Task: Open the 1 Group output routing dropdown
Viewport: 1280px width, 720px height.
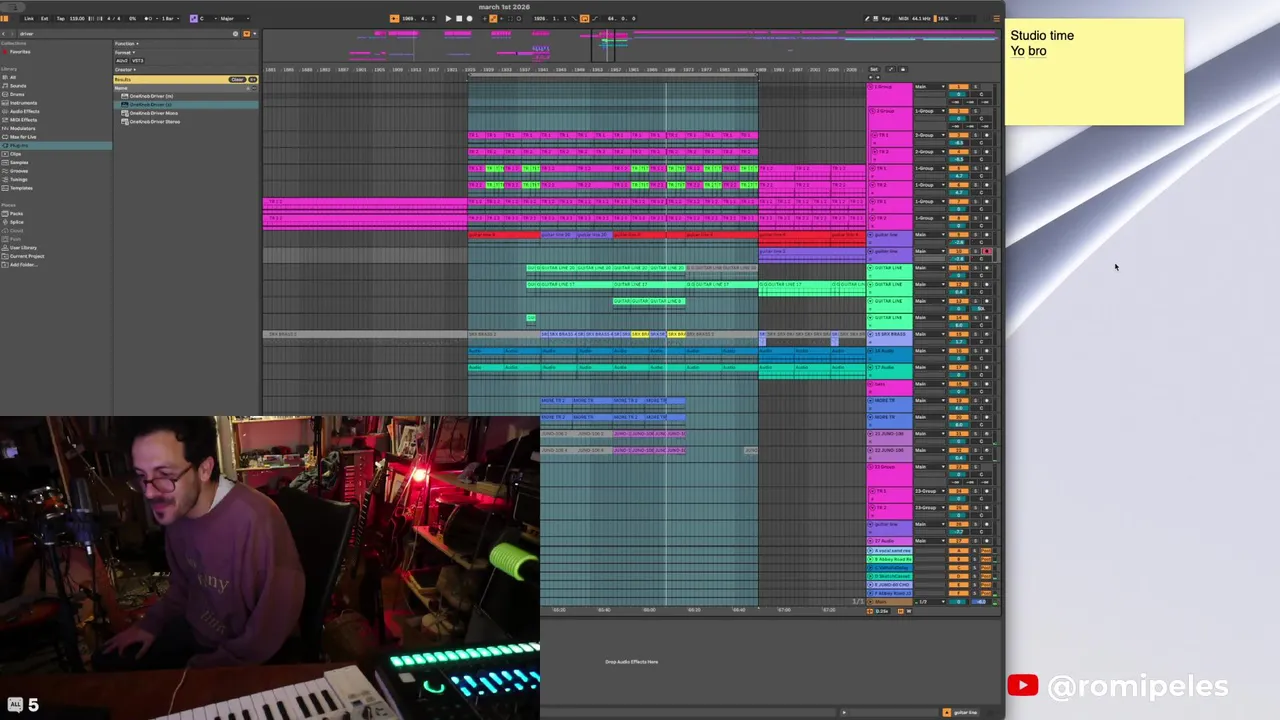Action: coord(930,87)
